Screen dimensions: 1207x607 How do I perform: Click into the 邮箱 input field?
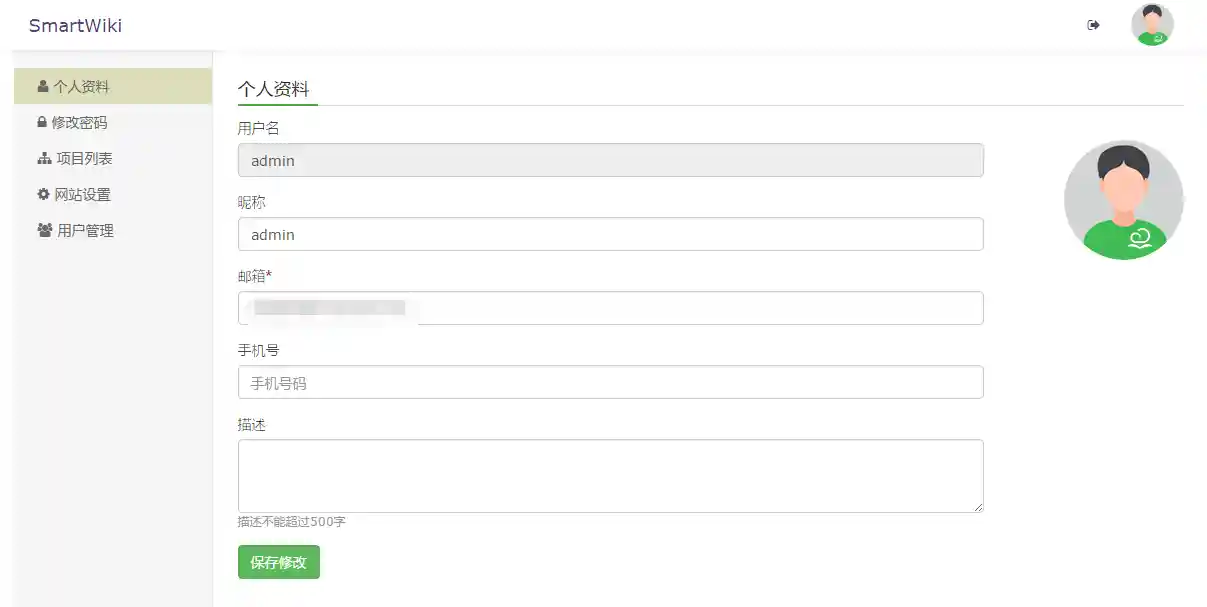pos(610,308)
